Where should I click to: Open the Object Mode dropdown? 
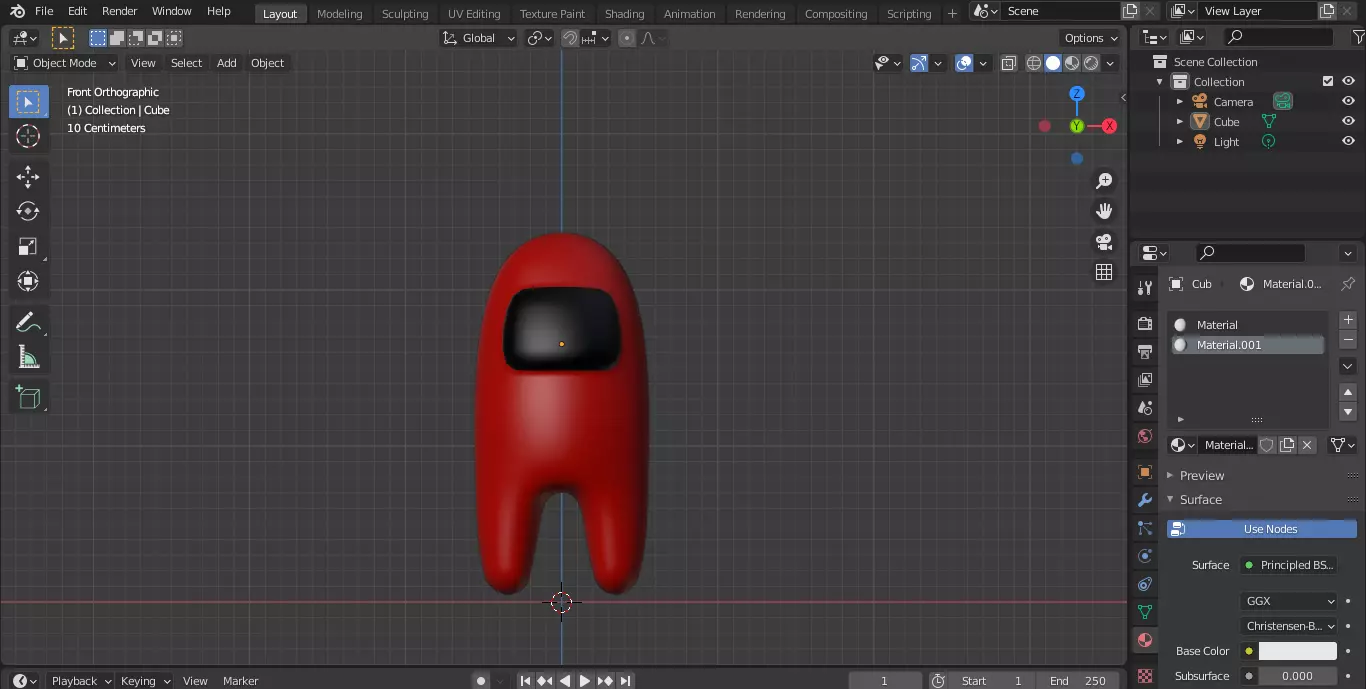click(x=65, y=63)
